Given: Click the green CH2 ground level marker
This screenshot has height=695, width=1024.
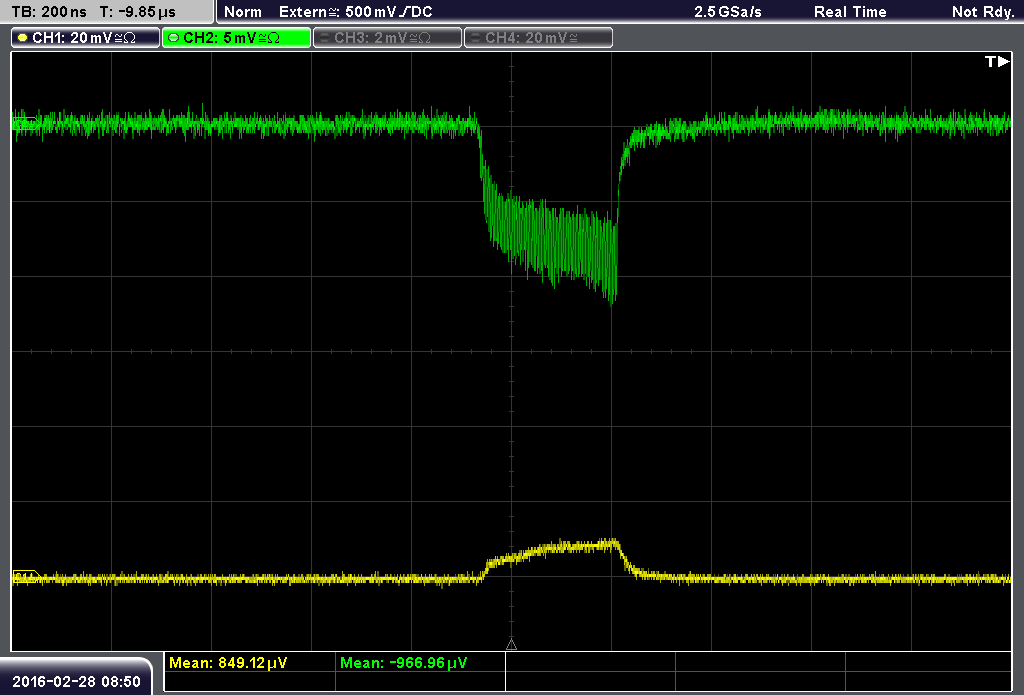Looking at the screenshot, I should pyautogui.click(x=25, y=123).
